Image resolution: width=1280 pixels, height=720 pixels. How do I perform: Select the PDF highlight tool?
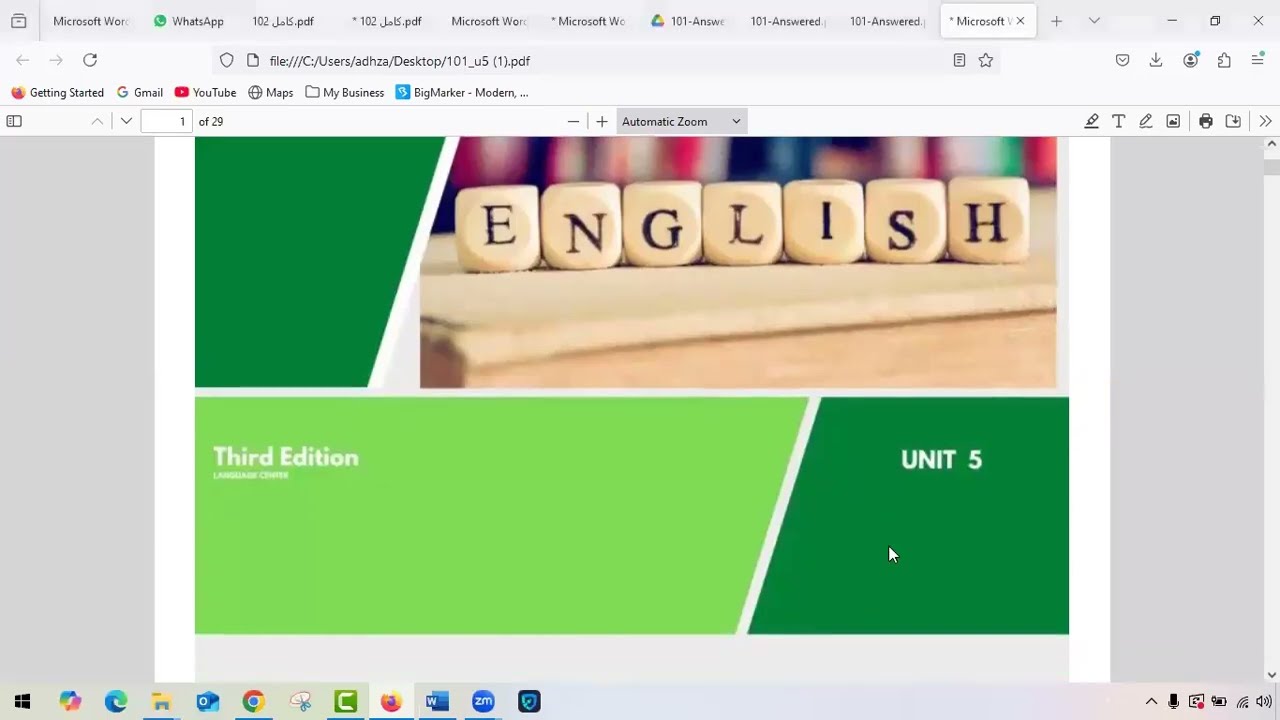coord(1092,121)
